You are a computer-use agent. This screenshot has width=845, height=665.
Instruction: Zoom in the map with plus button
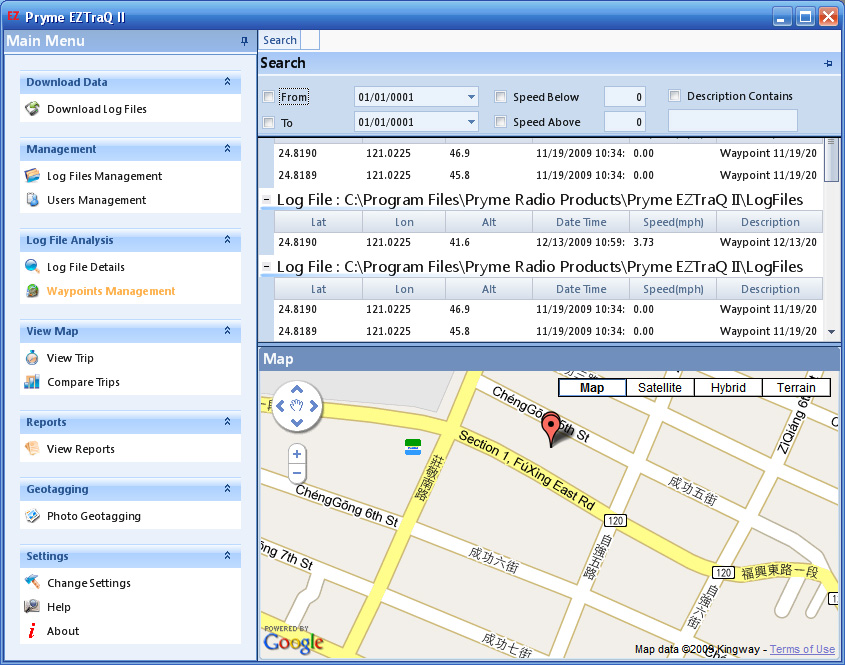(297, 454)
